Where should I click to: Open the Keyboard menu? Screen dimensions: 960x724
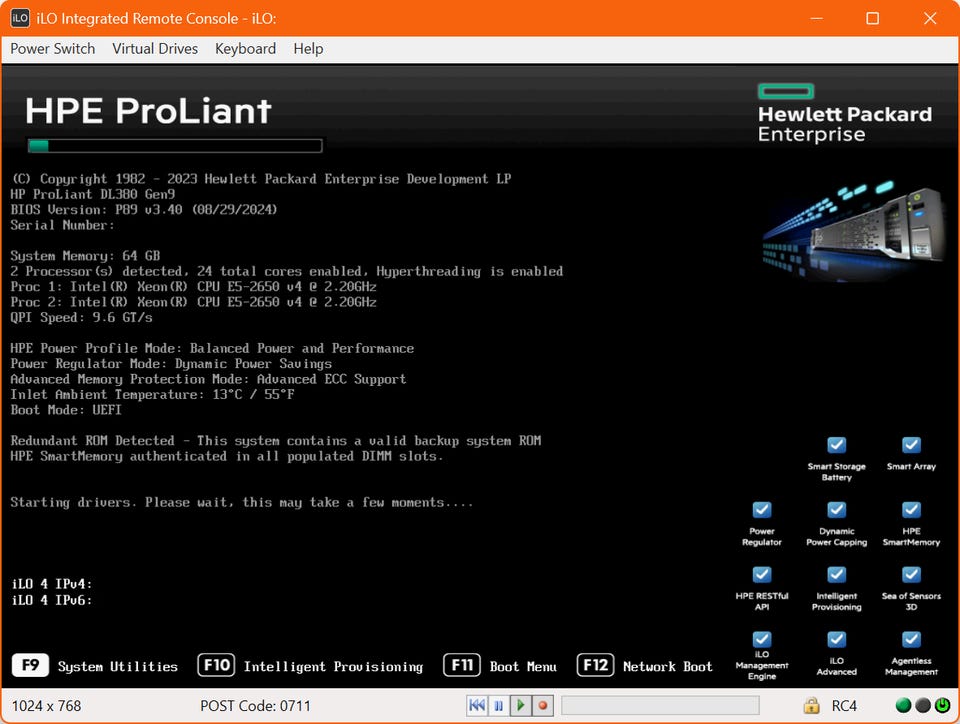(246, 49)
